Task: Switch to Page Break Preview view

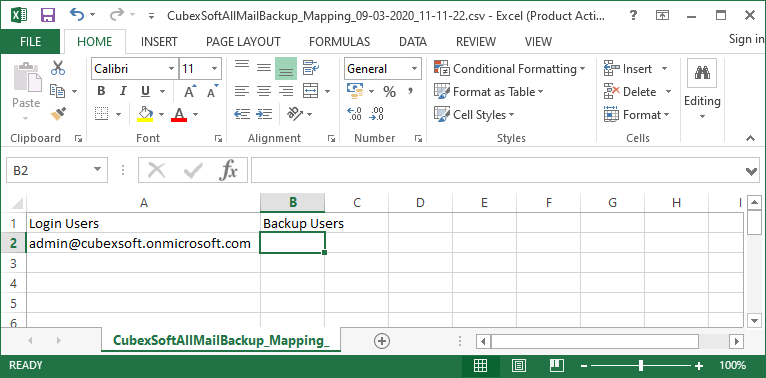Action: 556,365
